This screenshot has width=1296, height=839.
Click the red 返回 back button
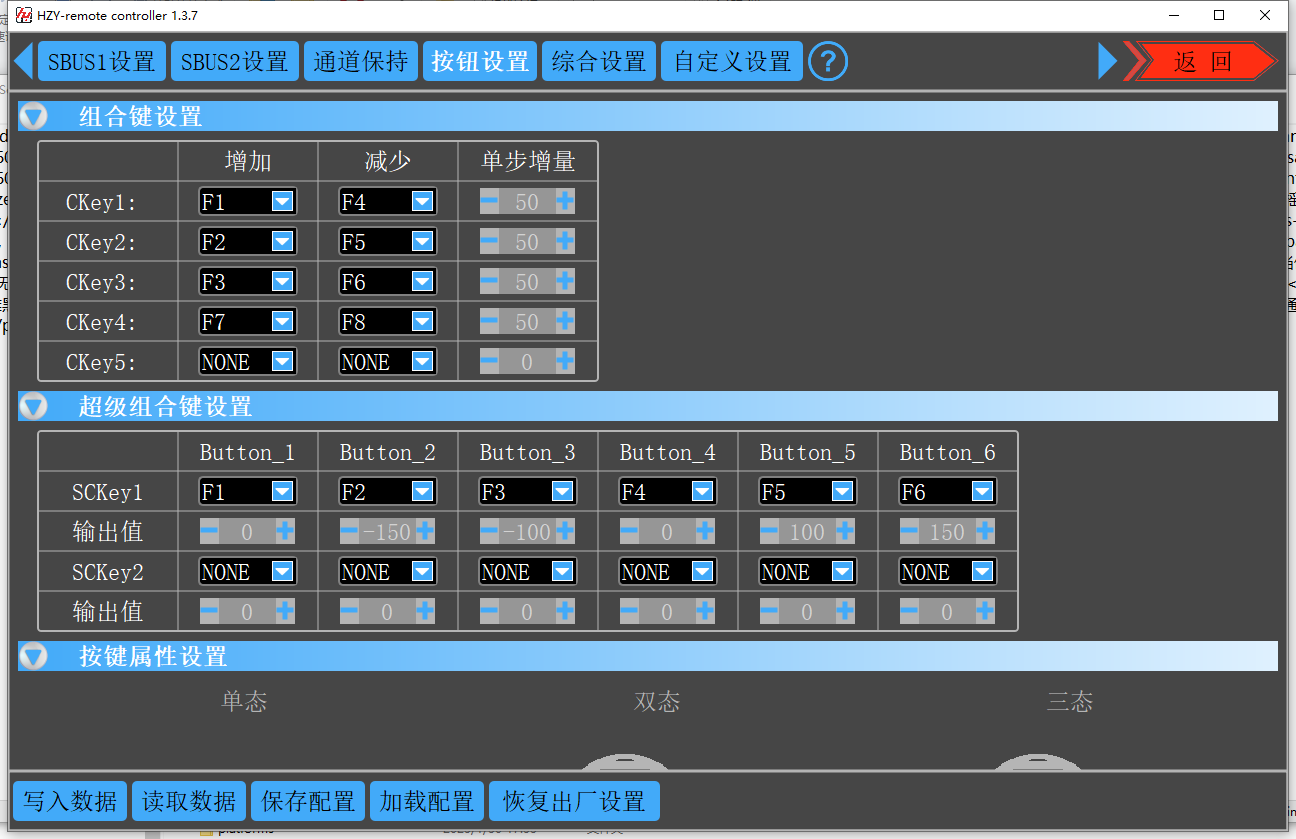coord(1202,62)
